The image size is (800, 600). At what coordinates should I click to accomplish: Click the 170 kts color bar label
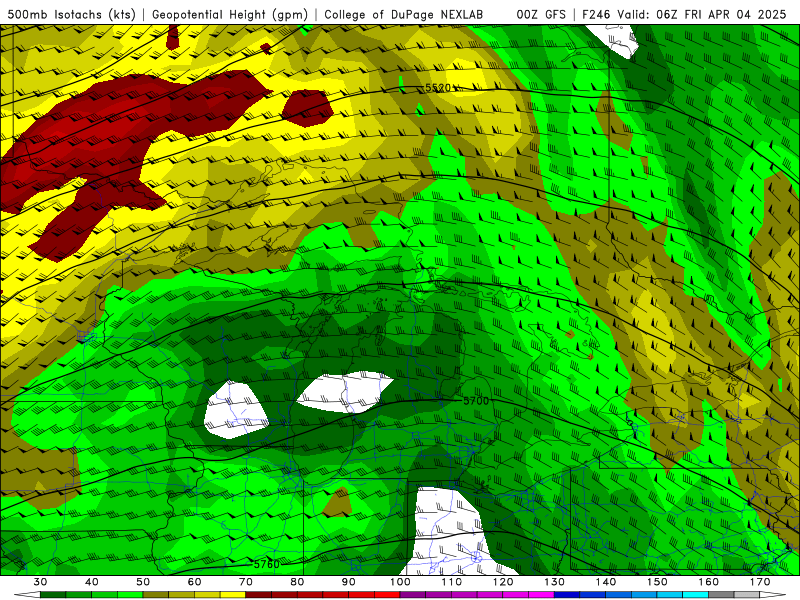[x=760, y=582]
